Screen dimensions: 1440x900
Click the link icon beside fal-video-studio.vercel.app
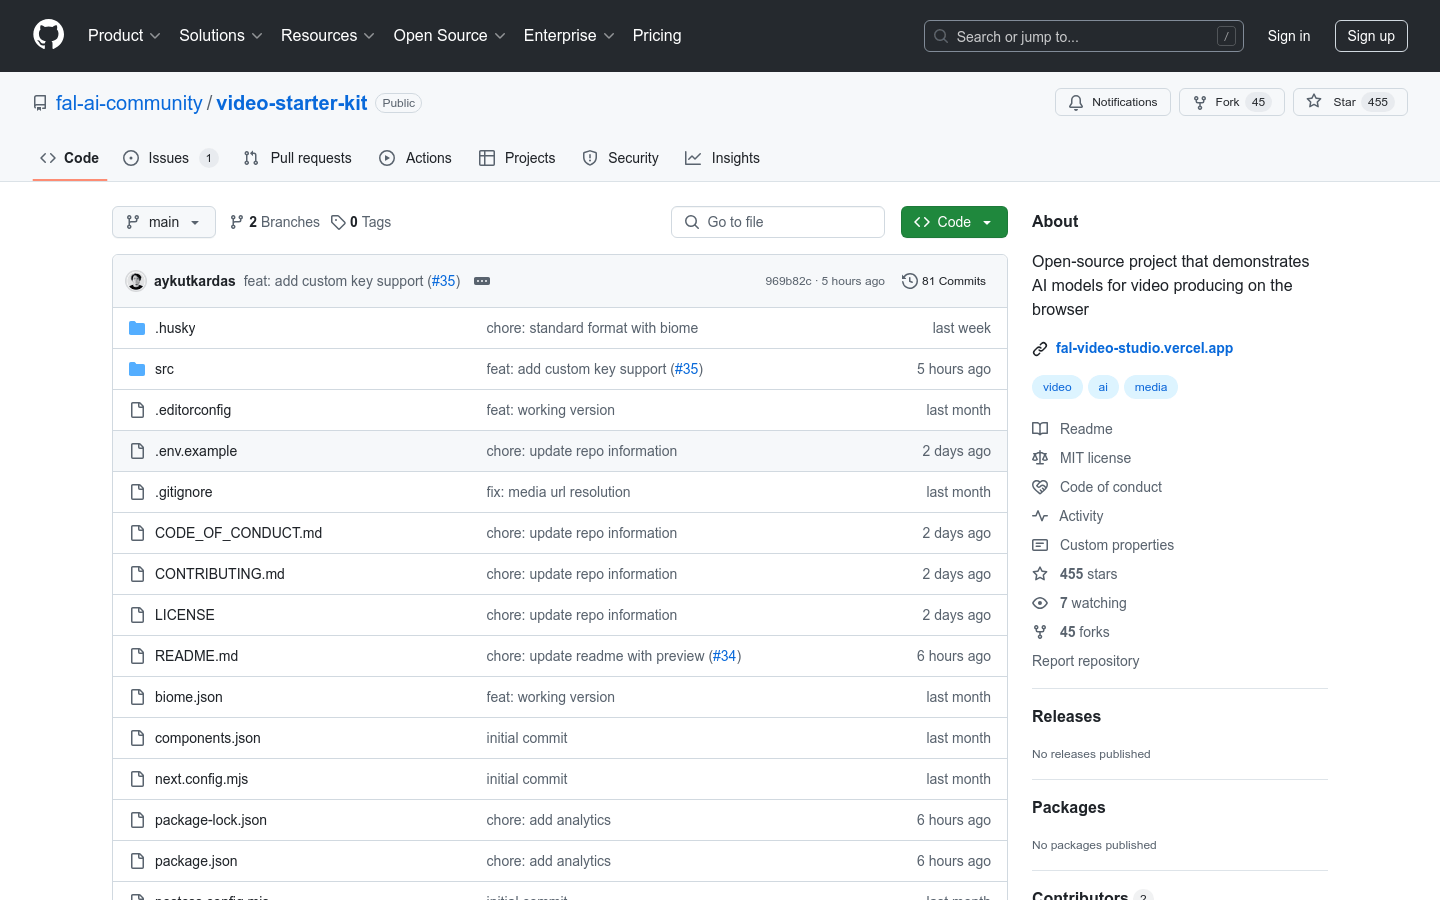pyautogui.click(x=1040, y=349)
